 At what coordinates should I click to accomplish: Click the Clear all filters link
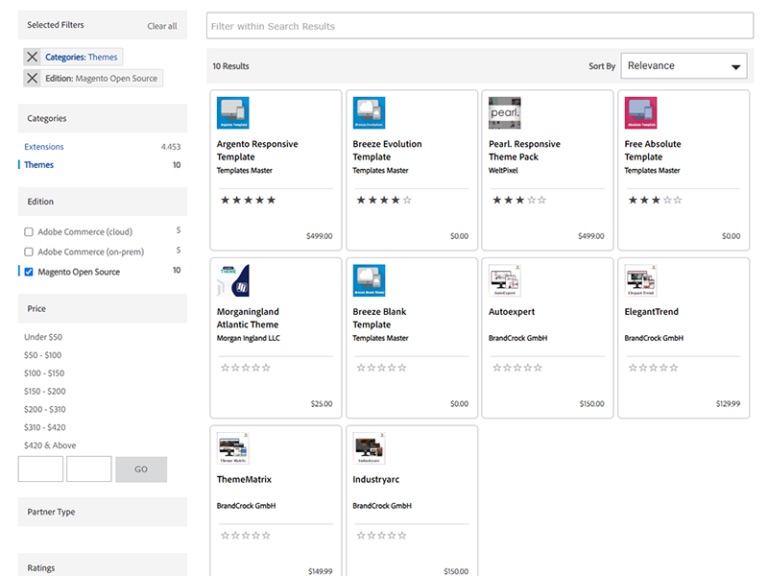[162, 26]
